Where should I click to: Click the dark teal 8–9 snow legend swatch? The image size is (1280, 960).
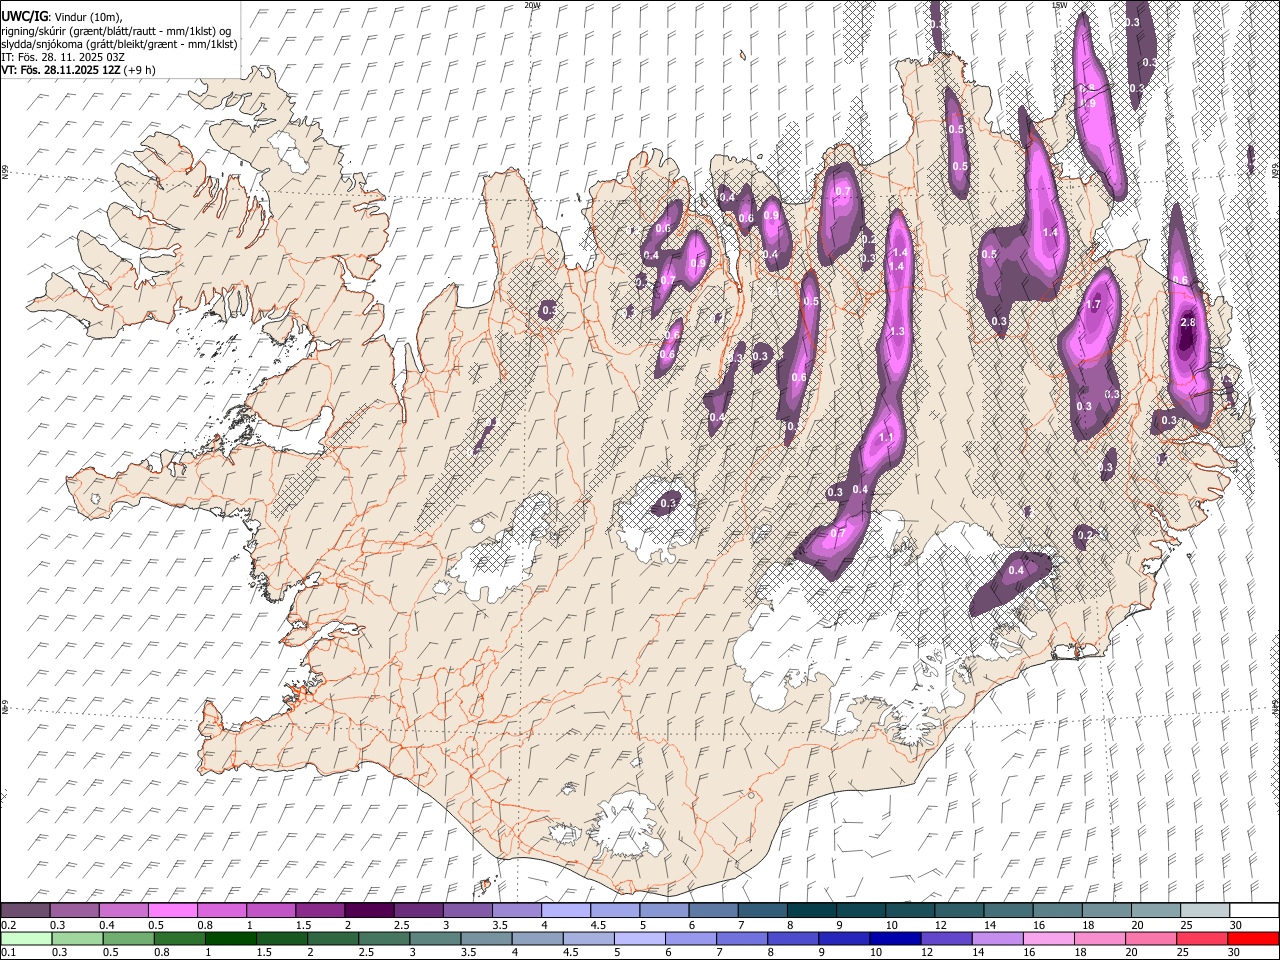[812, 910]
